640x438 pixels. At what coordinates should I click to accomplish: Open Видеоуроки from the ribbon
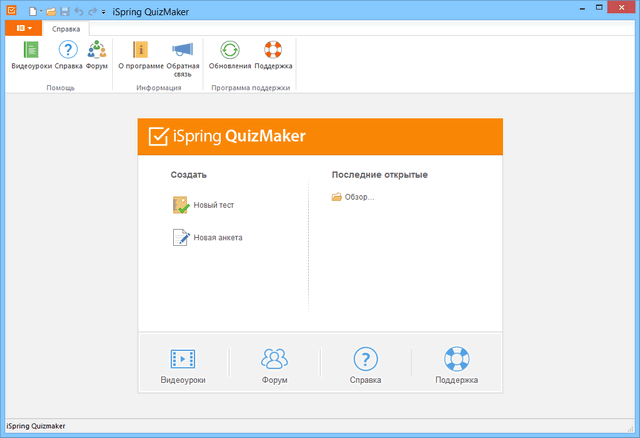31,55
